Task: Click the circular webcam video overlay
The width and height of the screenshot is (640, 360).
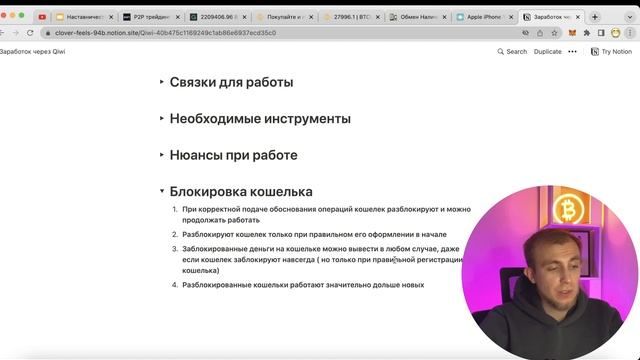Action: coord(550,273)
